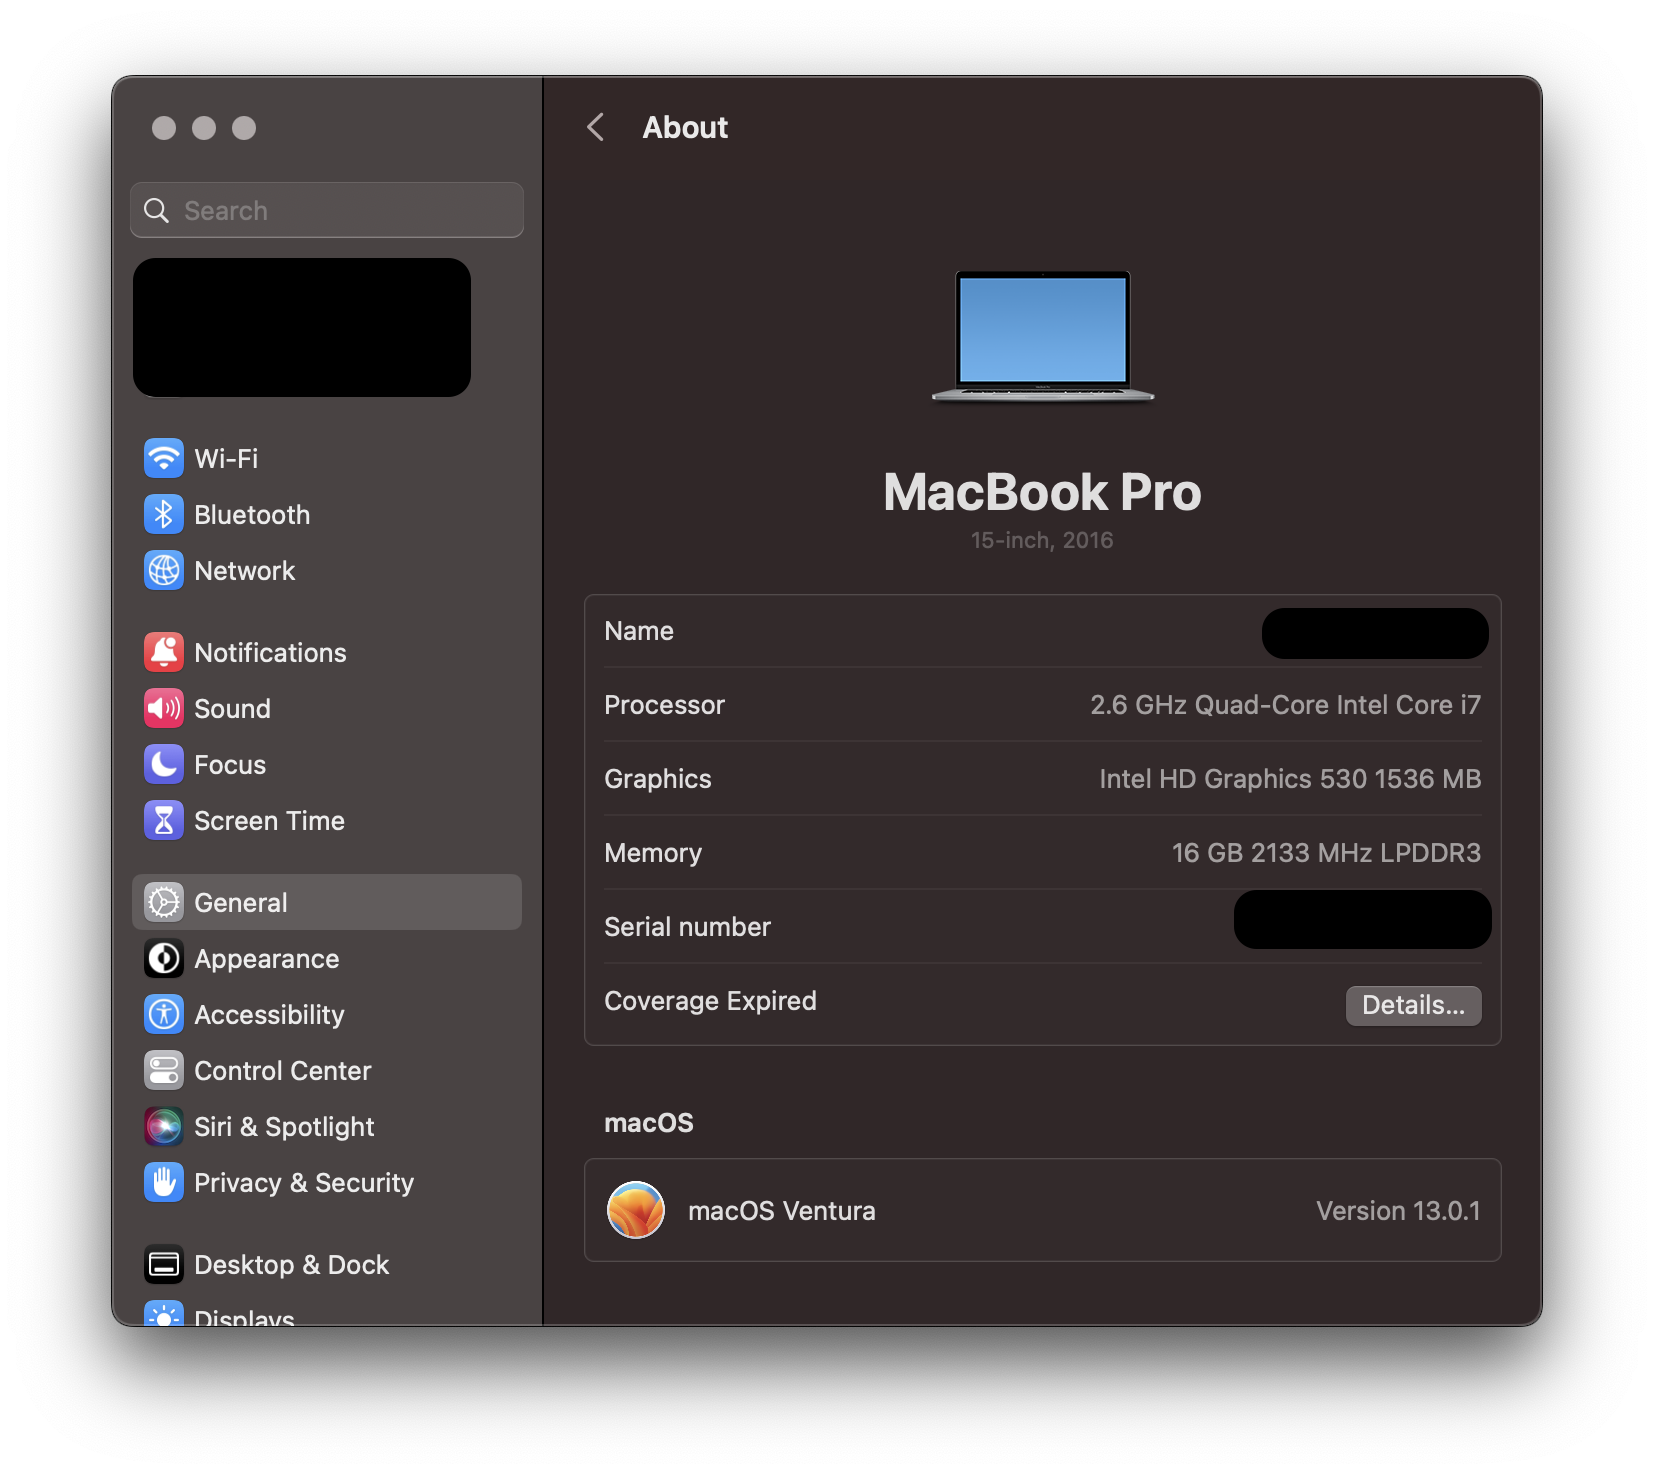The image size is (1654, 1474).
Task: Click the redacted user account card
Action: (x=302, y=328)
